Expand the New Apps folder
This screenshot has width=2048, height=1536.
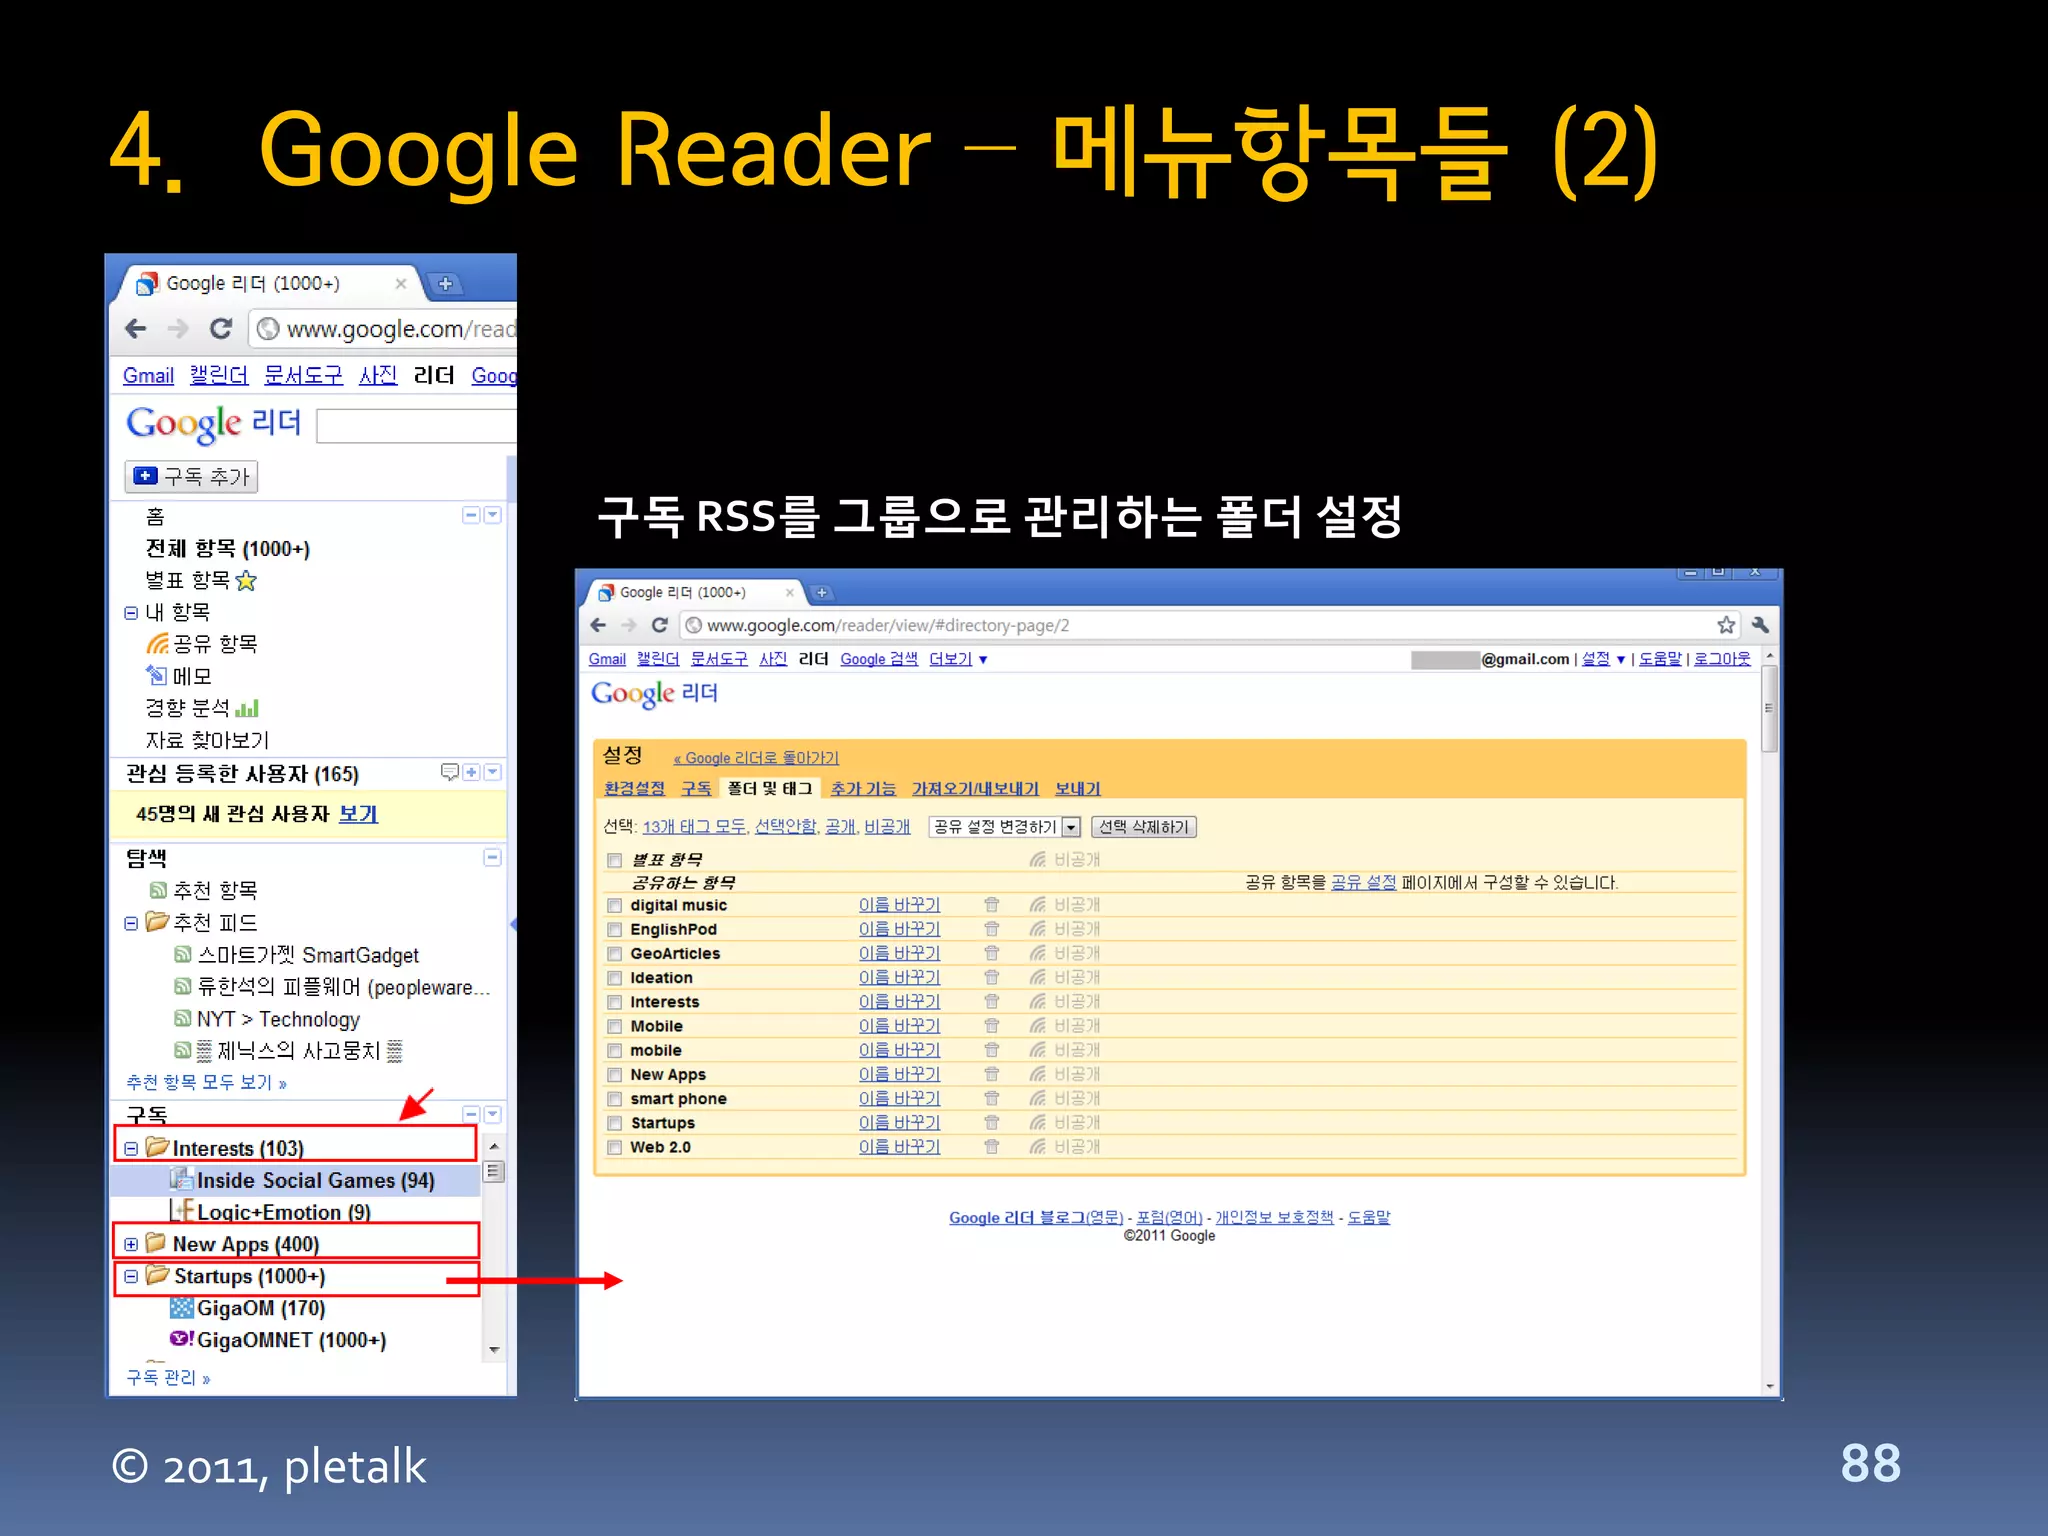pyautogui.click(x=131, y=1245)
